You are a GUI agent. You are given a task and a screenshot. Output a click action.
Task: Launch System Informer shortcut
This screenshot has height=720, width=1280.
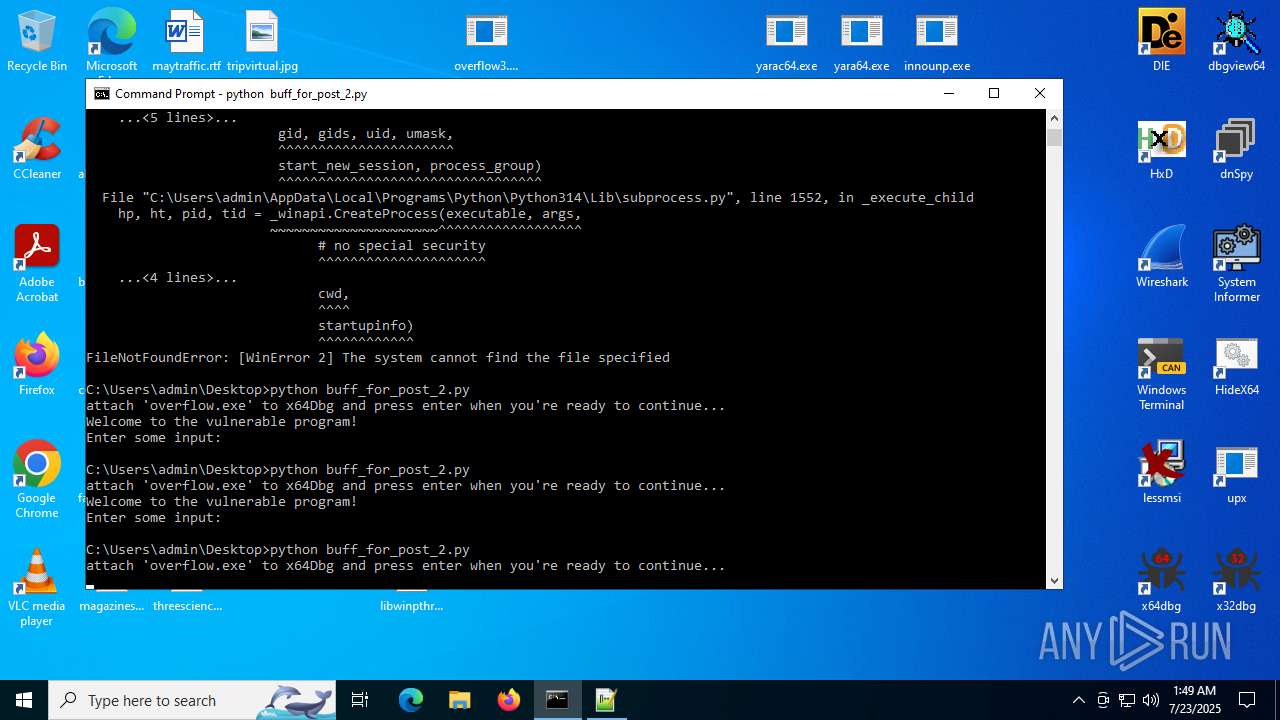point(1236,264)
